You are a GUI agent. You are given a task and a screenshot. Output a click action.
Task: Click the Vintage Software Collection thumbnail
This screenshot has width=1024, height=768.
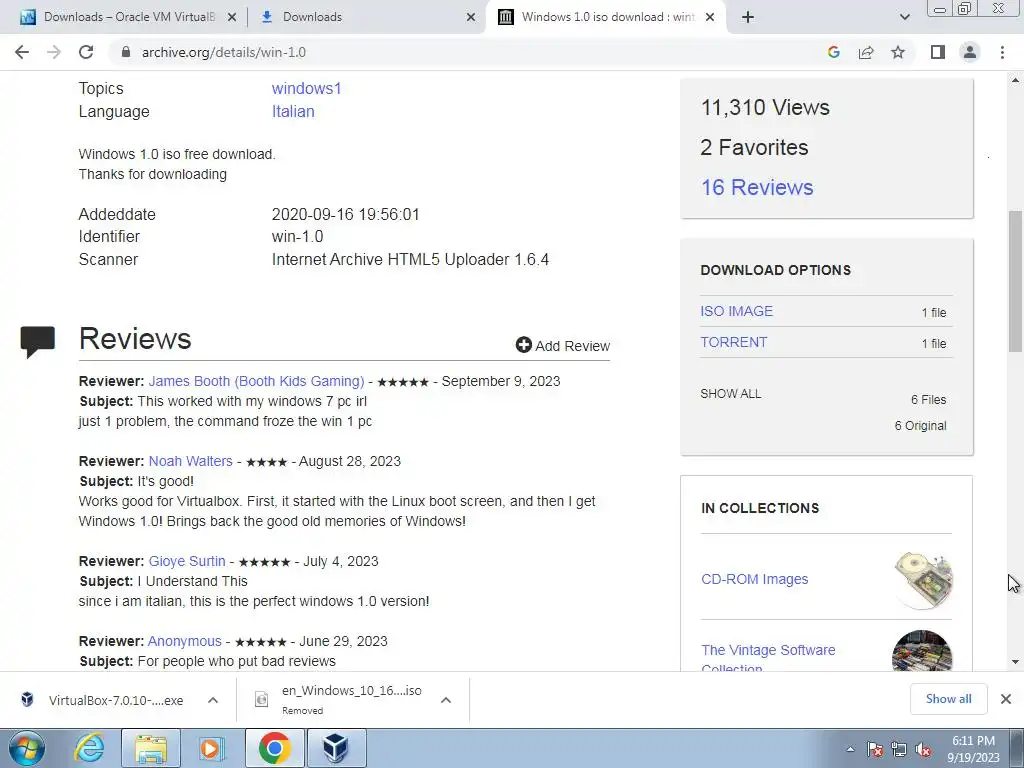click(922, 650)
